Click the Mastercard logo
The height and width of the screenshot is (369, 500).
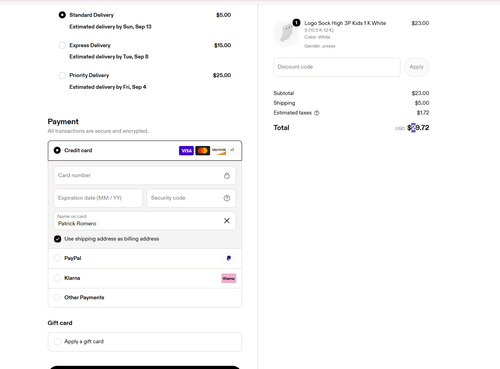click(203, 151)
